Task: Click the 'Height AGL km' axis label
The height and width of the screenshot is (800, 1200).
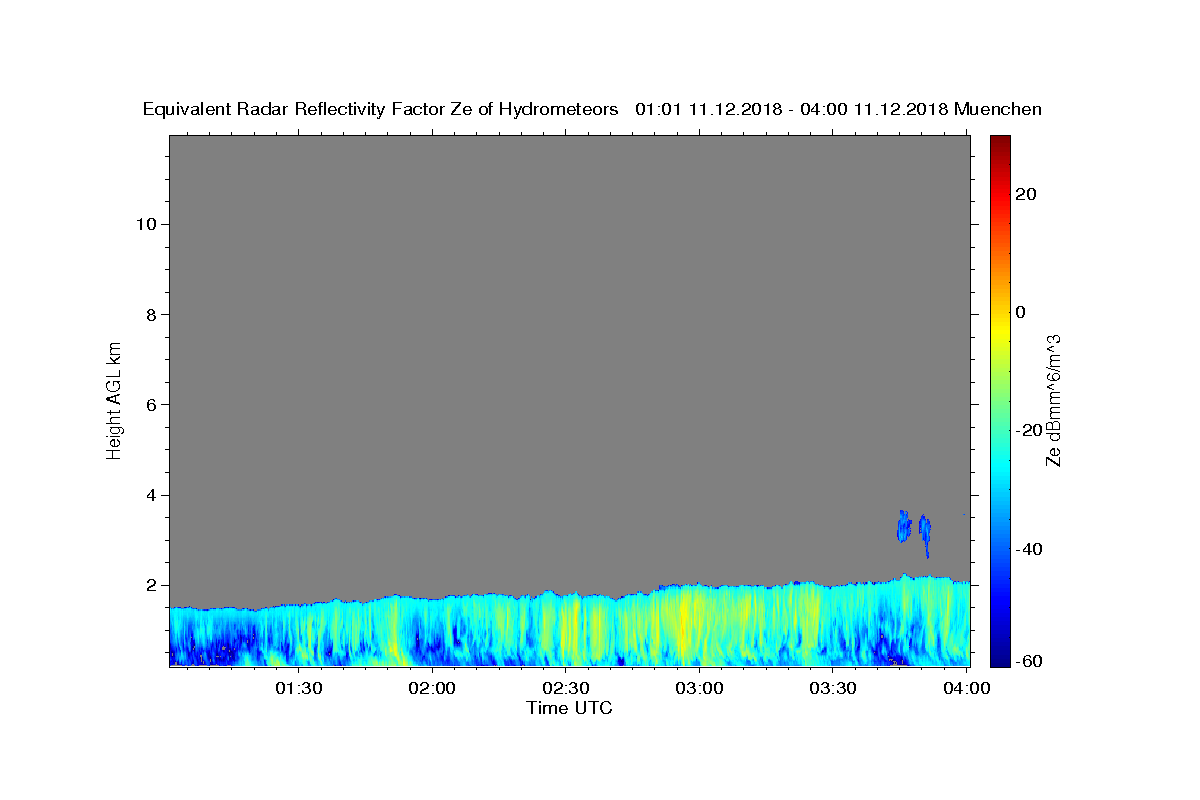Action: [x=115, y=399]
